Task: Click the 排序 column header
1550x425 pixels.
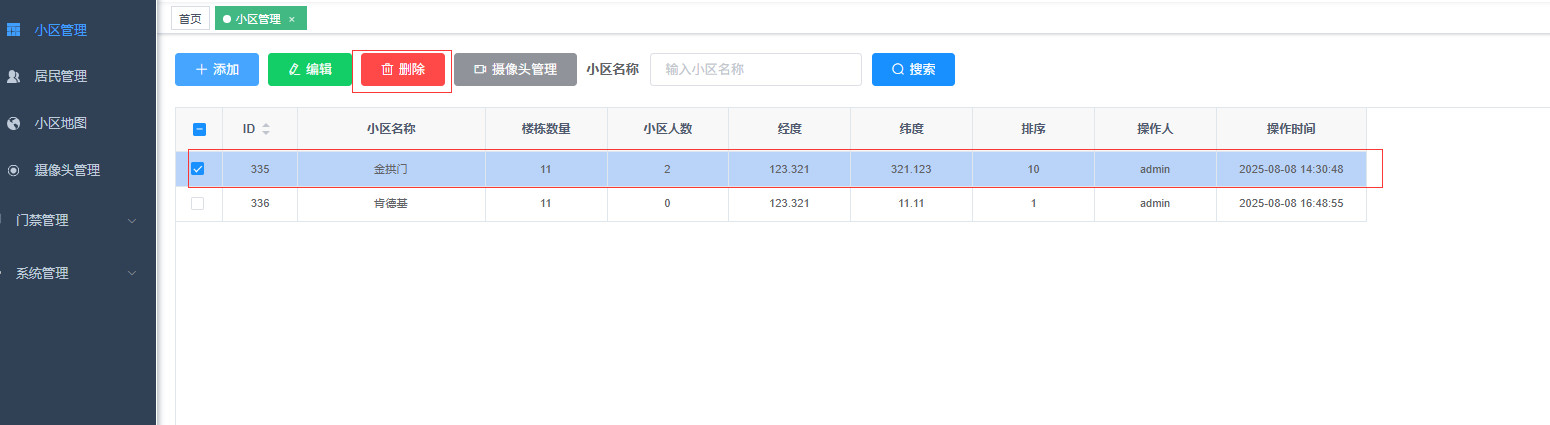Action: pyautogui.click(x=1033, y=129)
